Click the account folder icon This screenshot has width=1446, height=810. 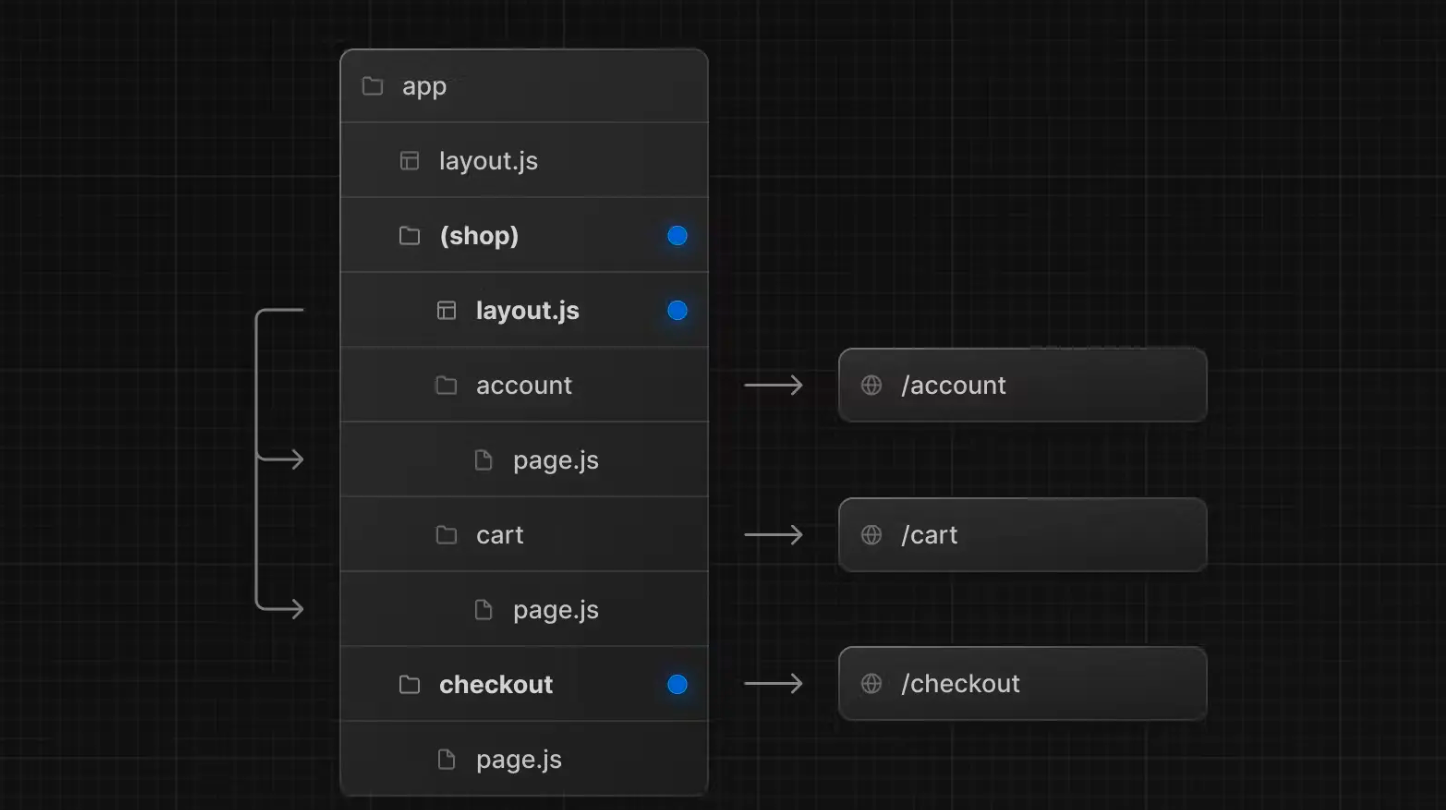click(x=446, y=385)
